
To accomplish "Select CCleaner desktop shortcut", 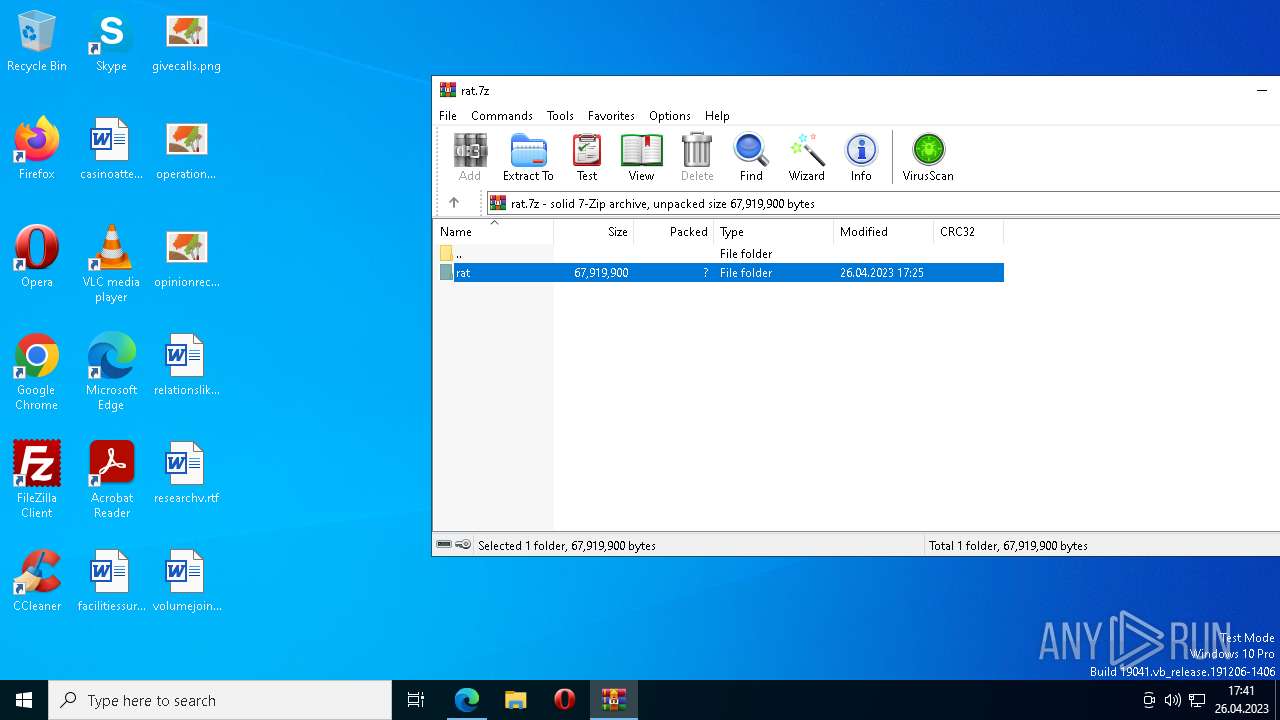I will pyautogui.click(x=37, y=582).
